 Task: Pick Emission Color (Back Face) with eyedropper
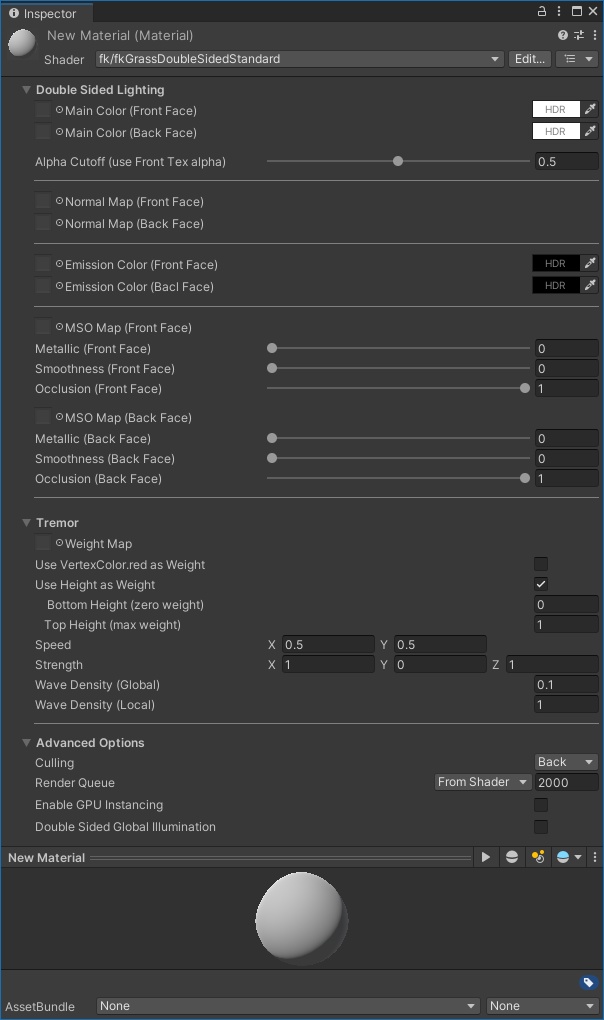pos(590,286)
